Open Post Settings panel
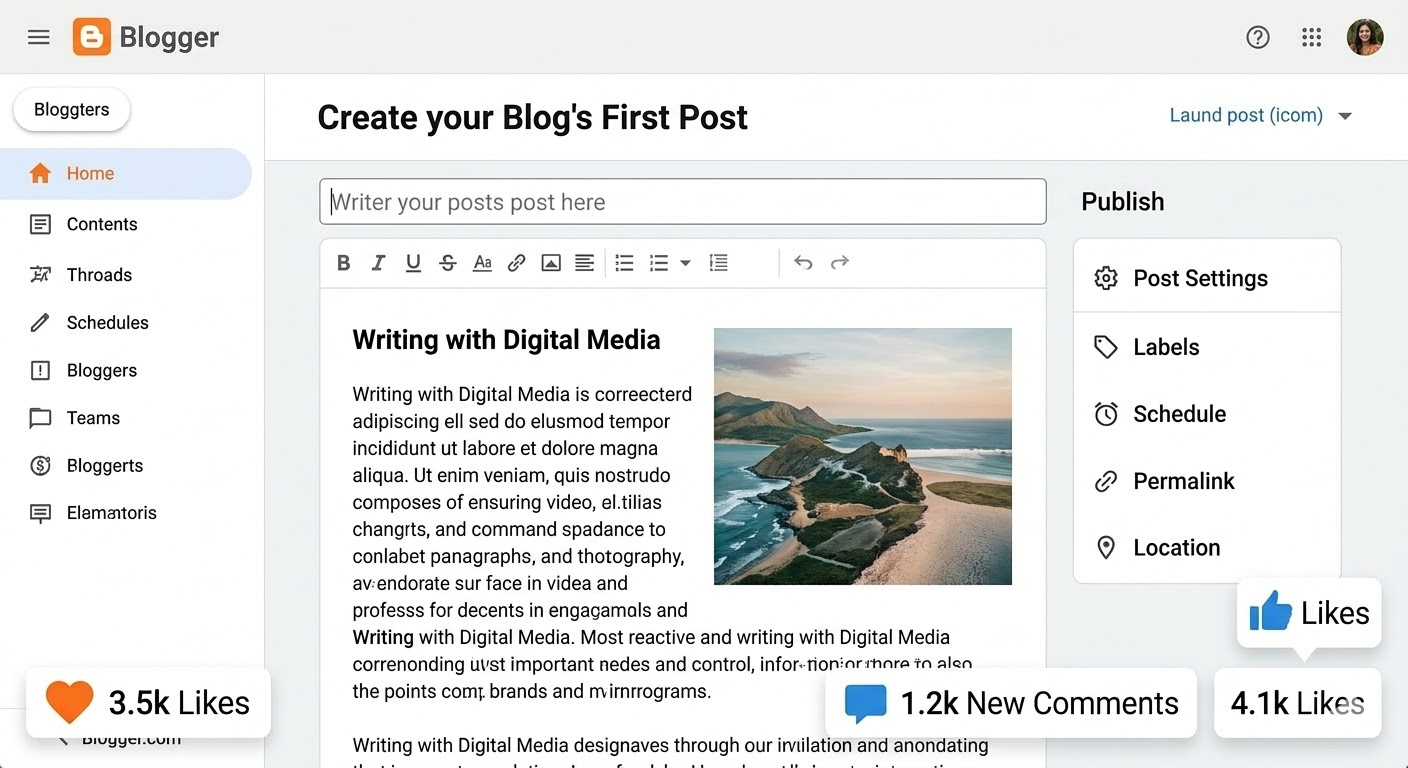Screen dimensions: 1408x768 tap(1206, 278)
